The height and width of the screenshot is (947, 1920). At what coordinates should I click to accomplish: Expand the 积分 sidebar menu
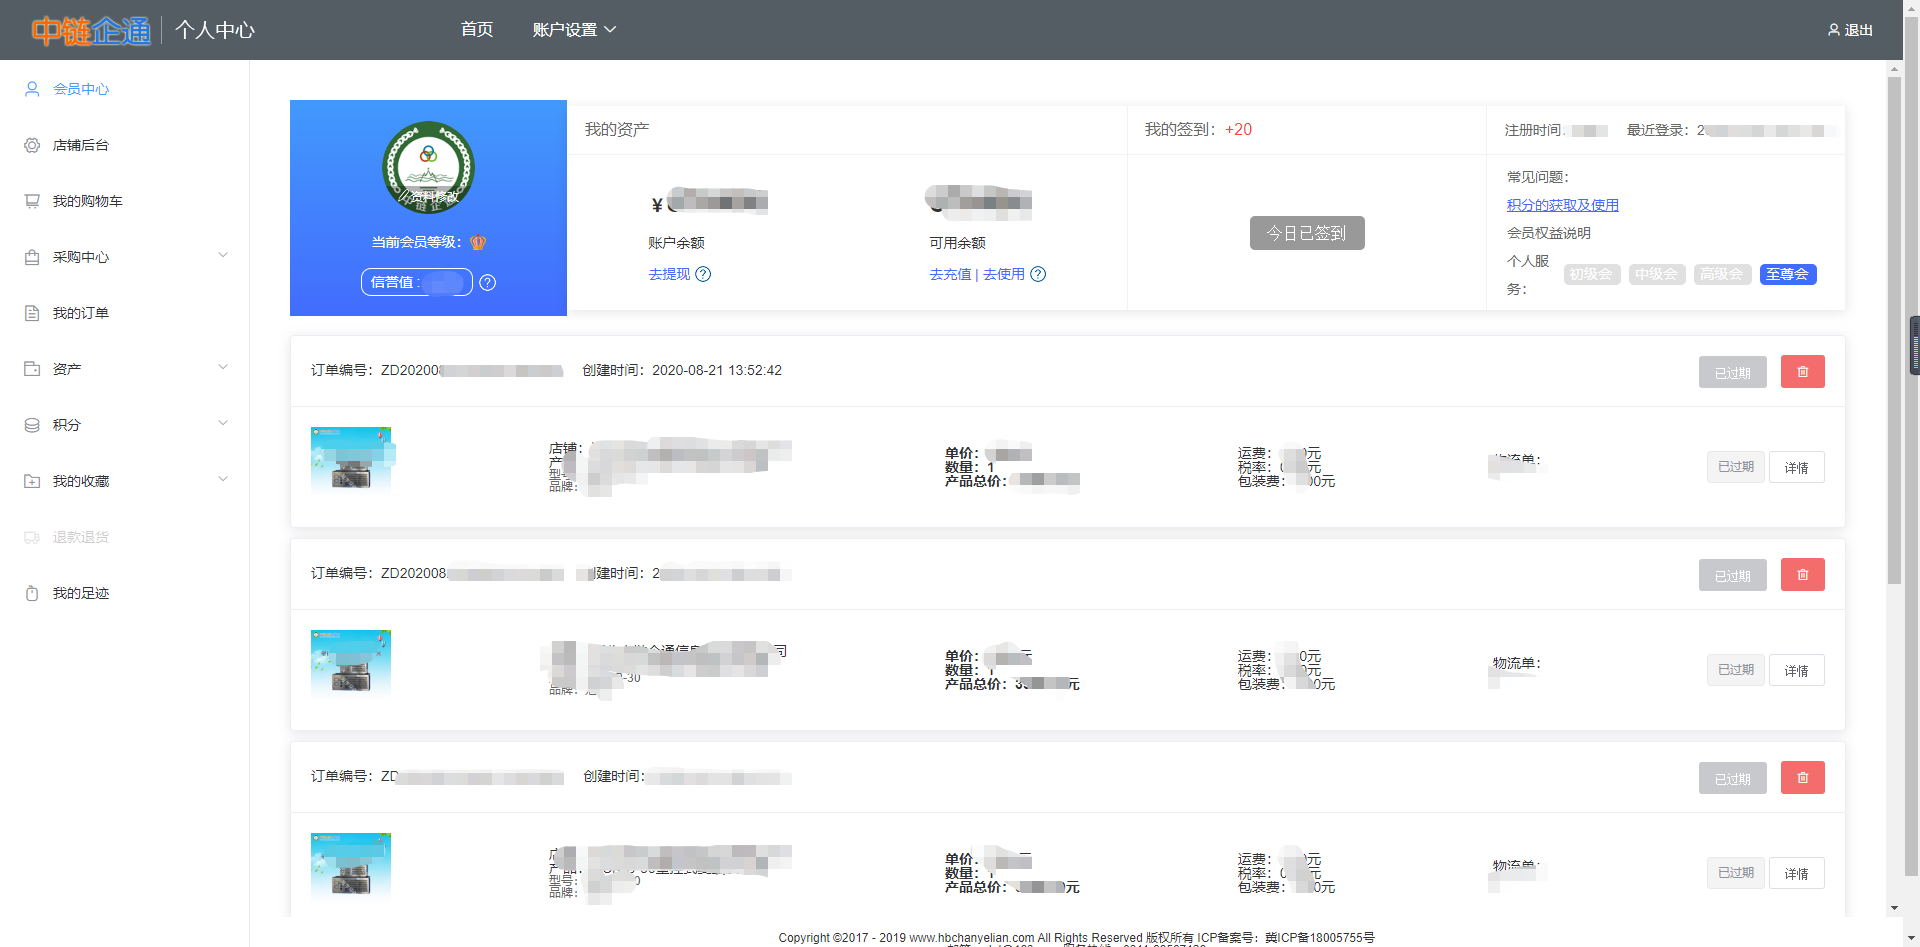[223, 424]
